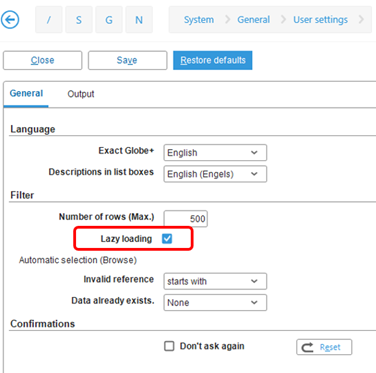Open the slash shortcut button
This screenshot has height=373, width=376.
point(49,20)
